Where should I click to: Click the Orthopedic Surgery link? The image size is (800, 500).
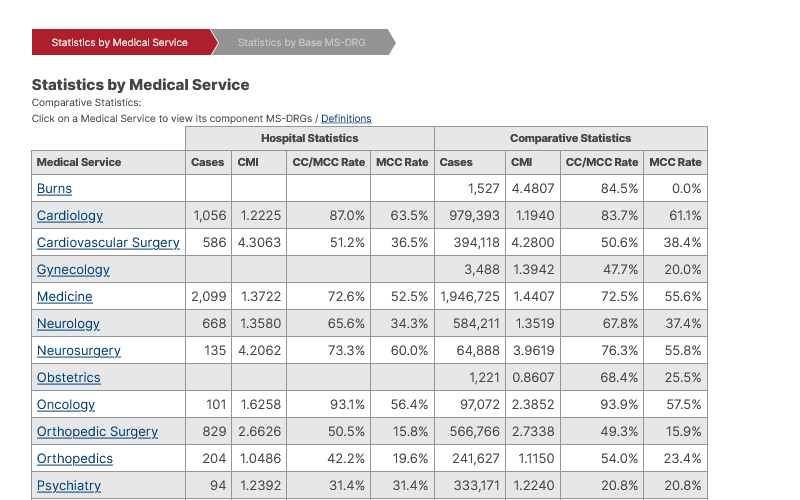pos(97,432)
